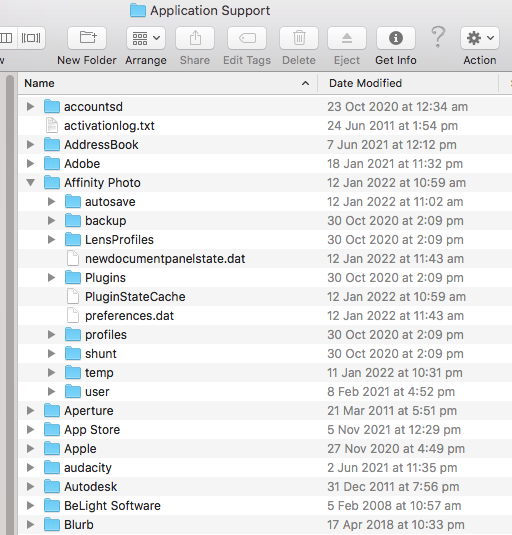Viewport: 512px width, 535px height.
Task: Select the App Store row name
Action: (x=92, y=430)
